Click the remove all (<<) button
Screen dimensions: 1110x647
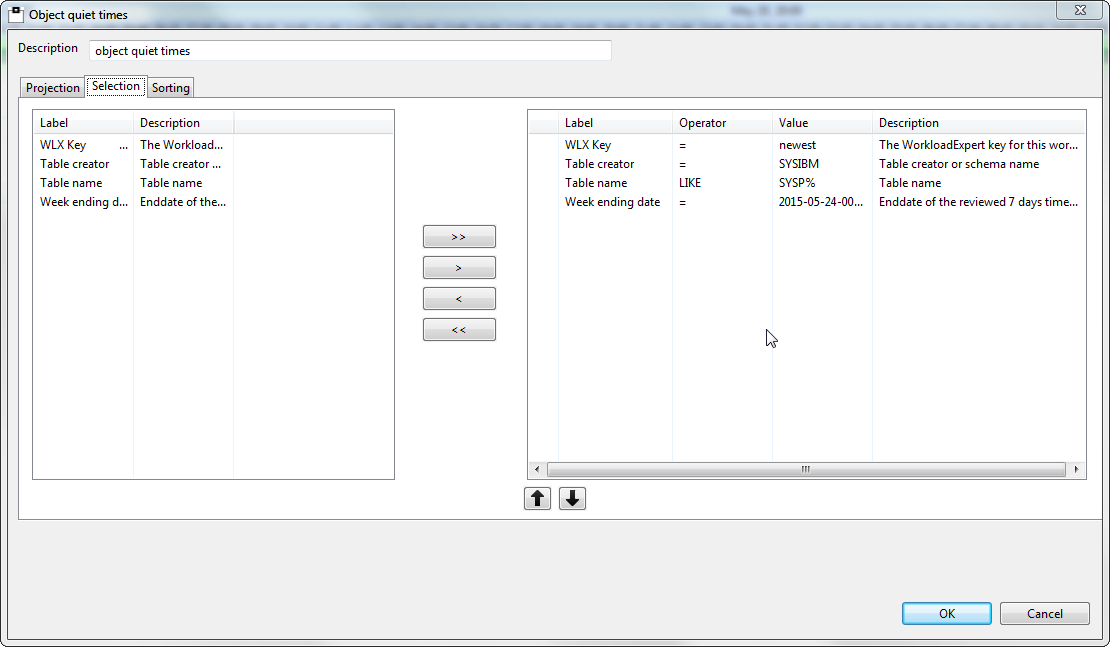459,330
